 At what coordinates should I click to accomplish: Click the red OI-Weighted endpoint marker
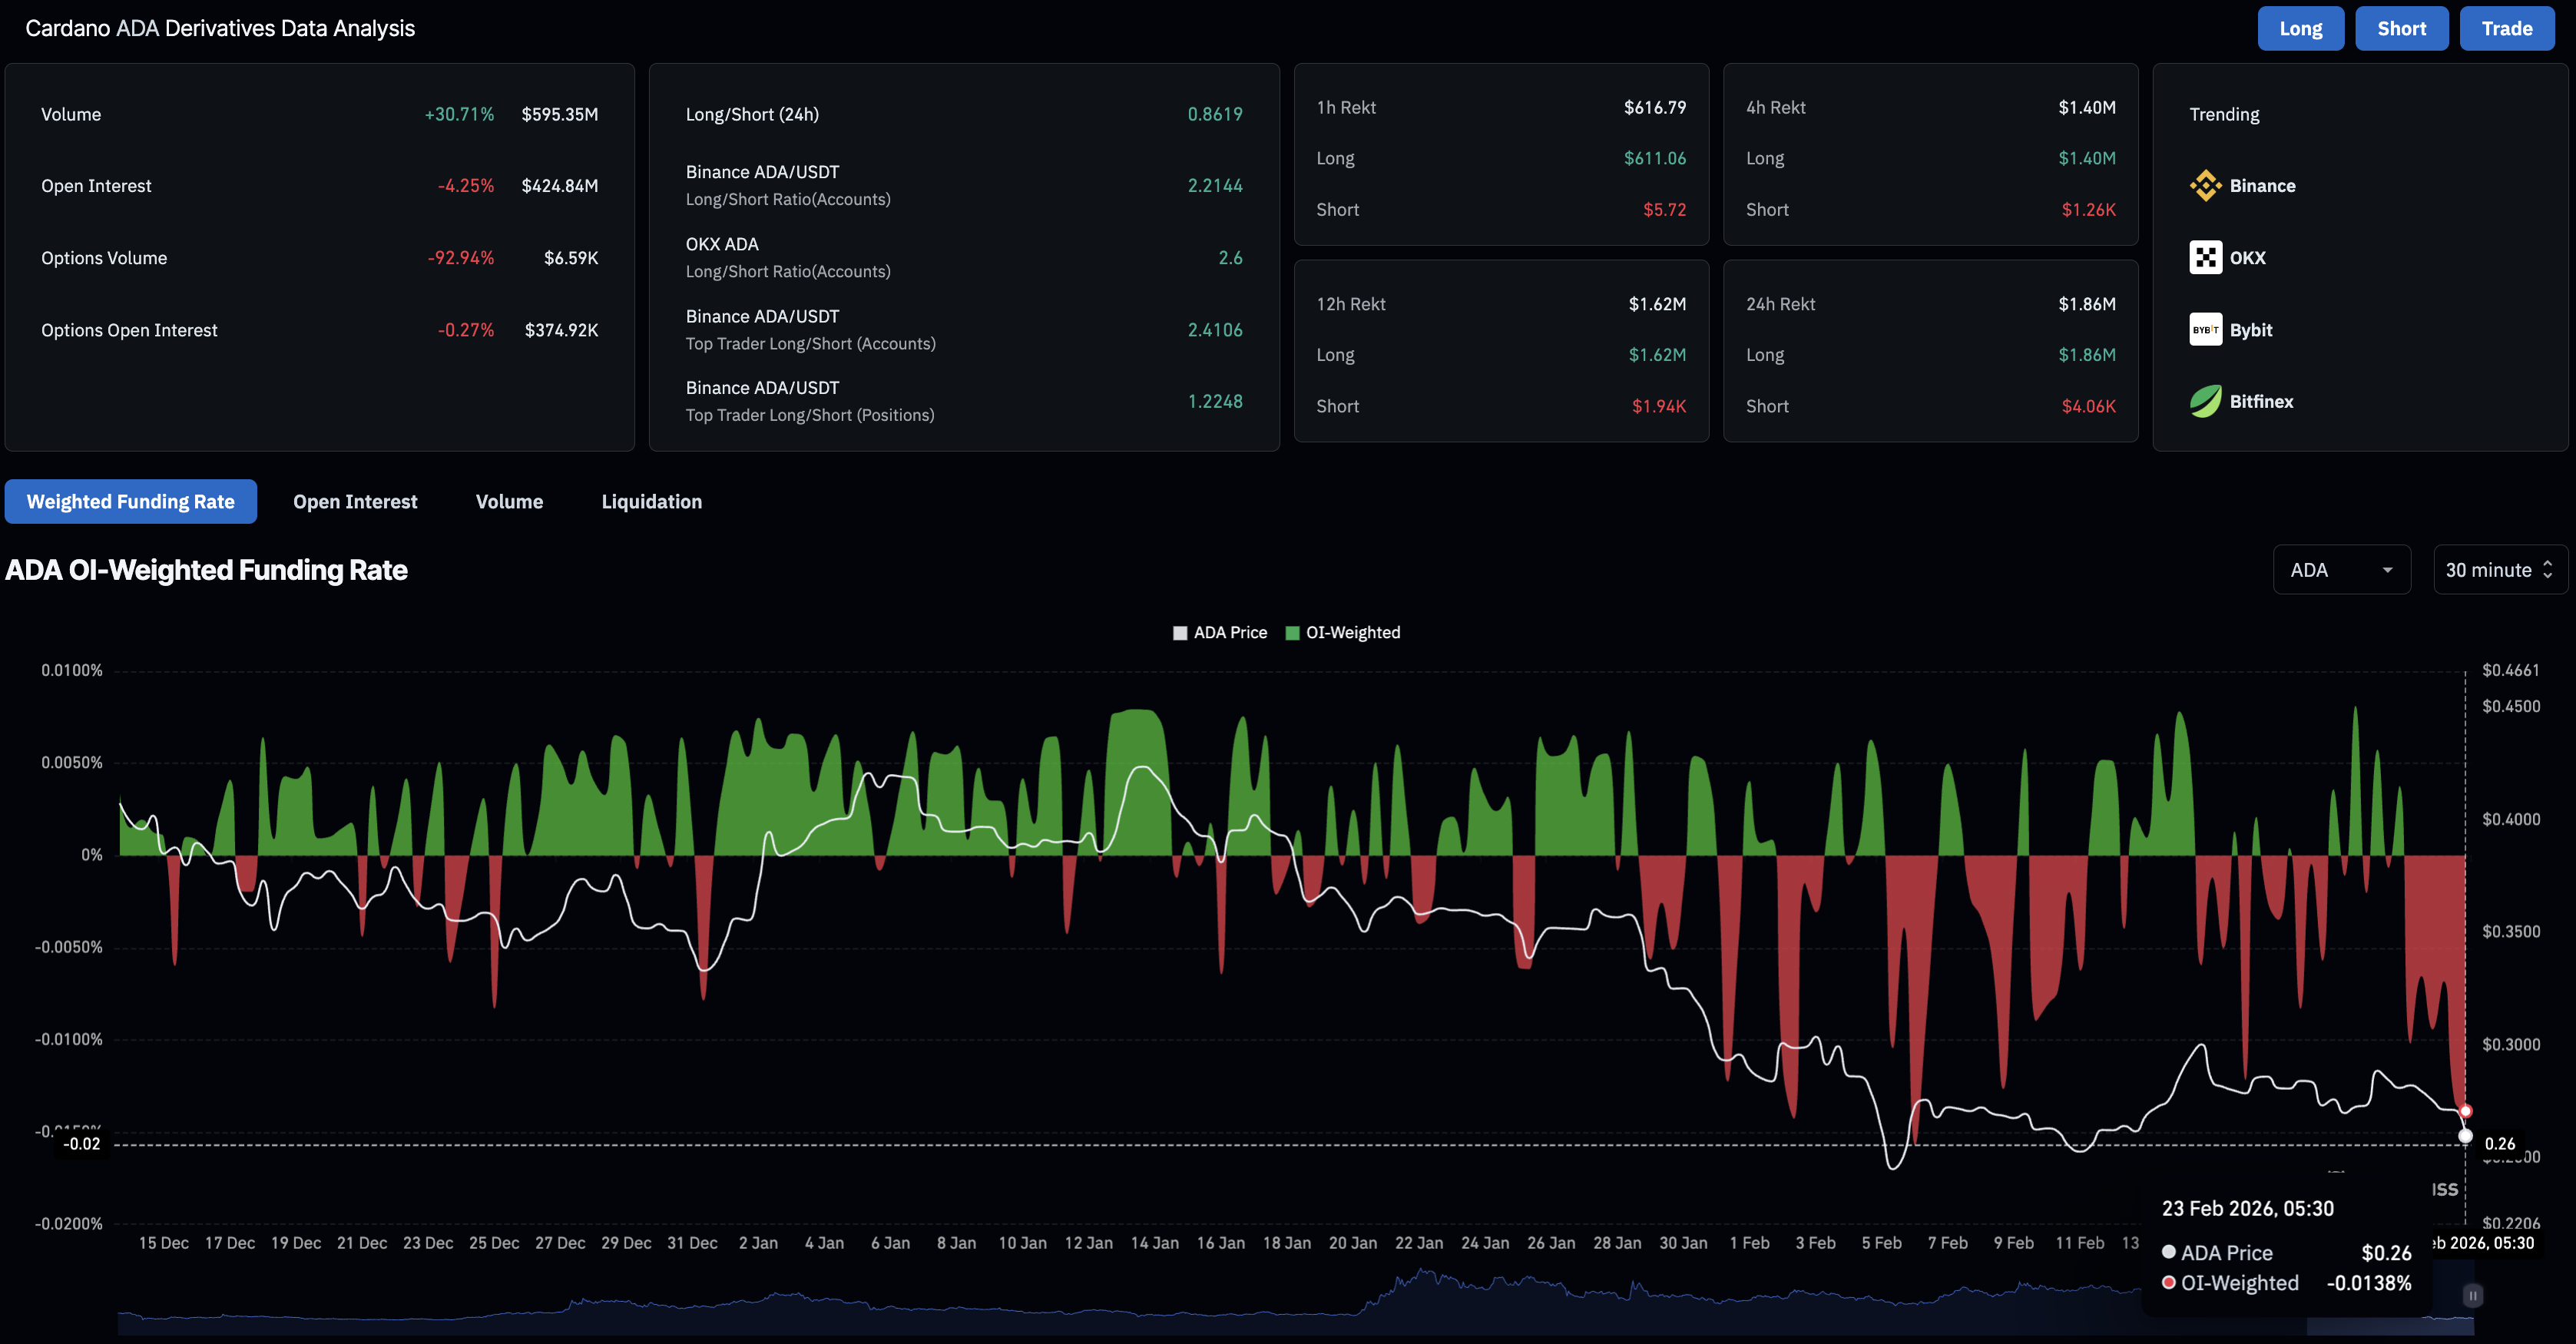point(2465,1111)
